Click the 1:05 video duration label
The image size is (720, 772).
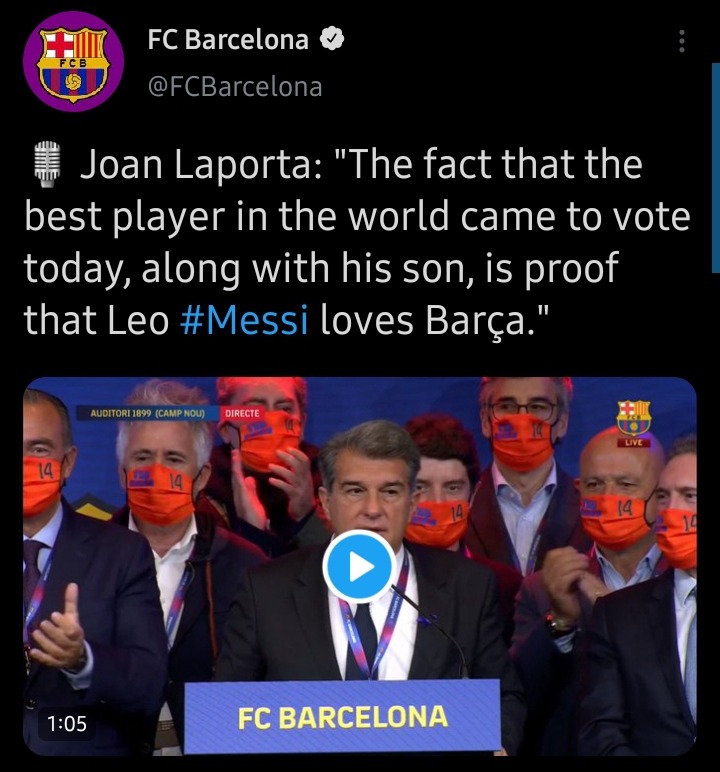67,723
